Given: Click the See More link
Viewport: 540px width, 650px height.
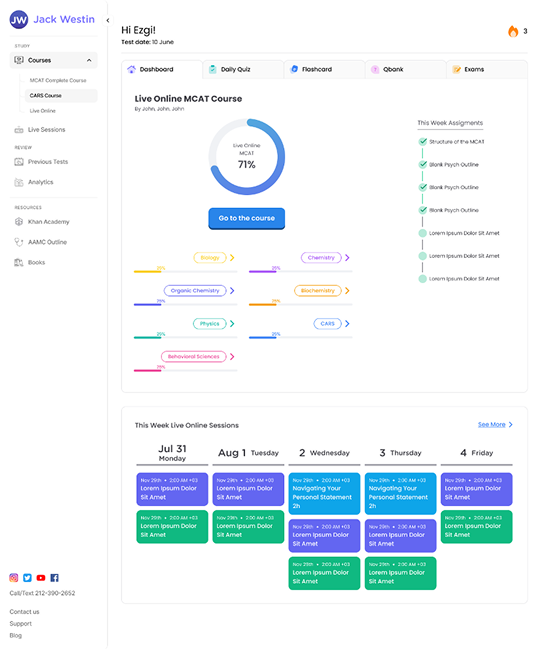Looking at the screenshot, I should click(492, 424).
